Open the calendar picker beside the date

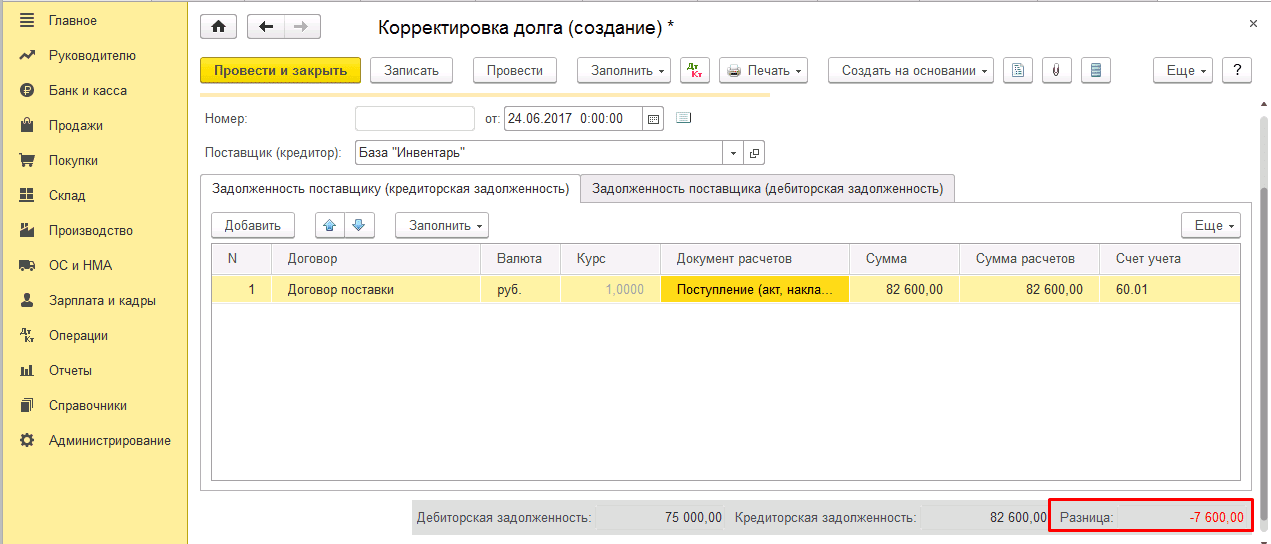[x=654, y=119]
